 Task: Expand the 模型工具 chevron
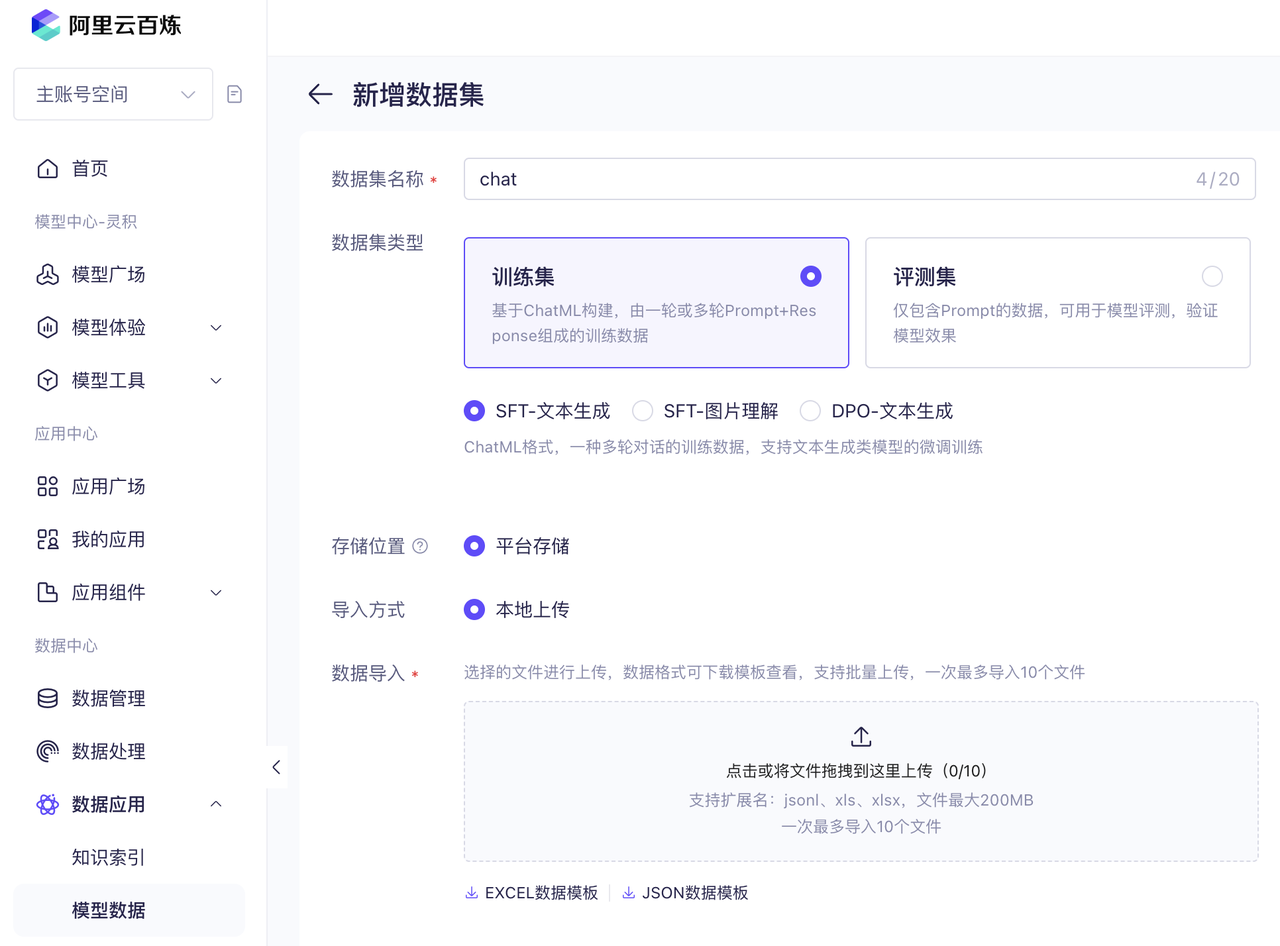pyautogui.click(x=216, y=381)
